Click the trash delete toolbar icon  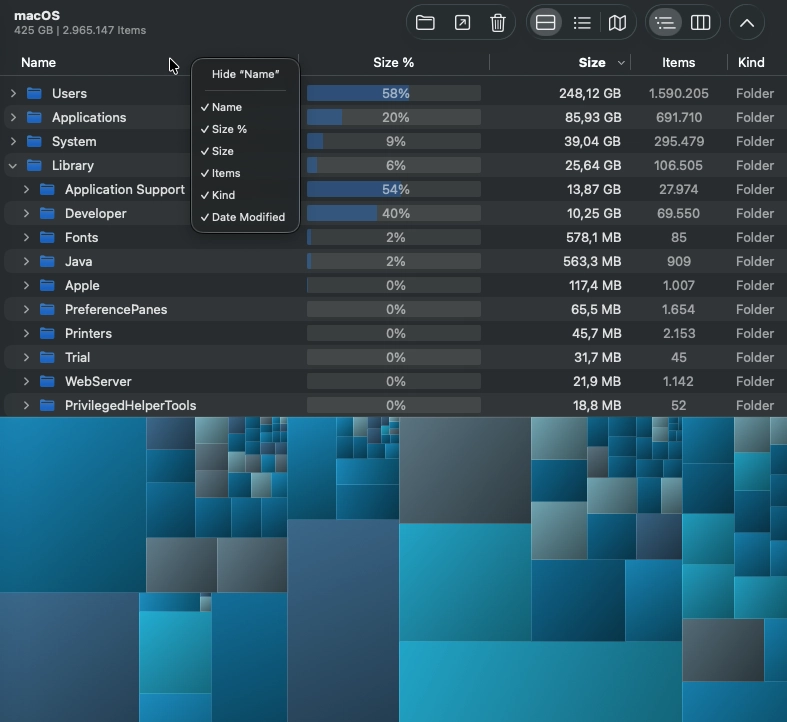497,23
